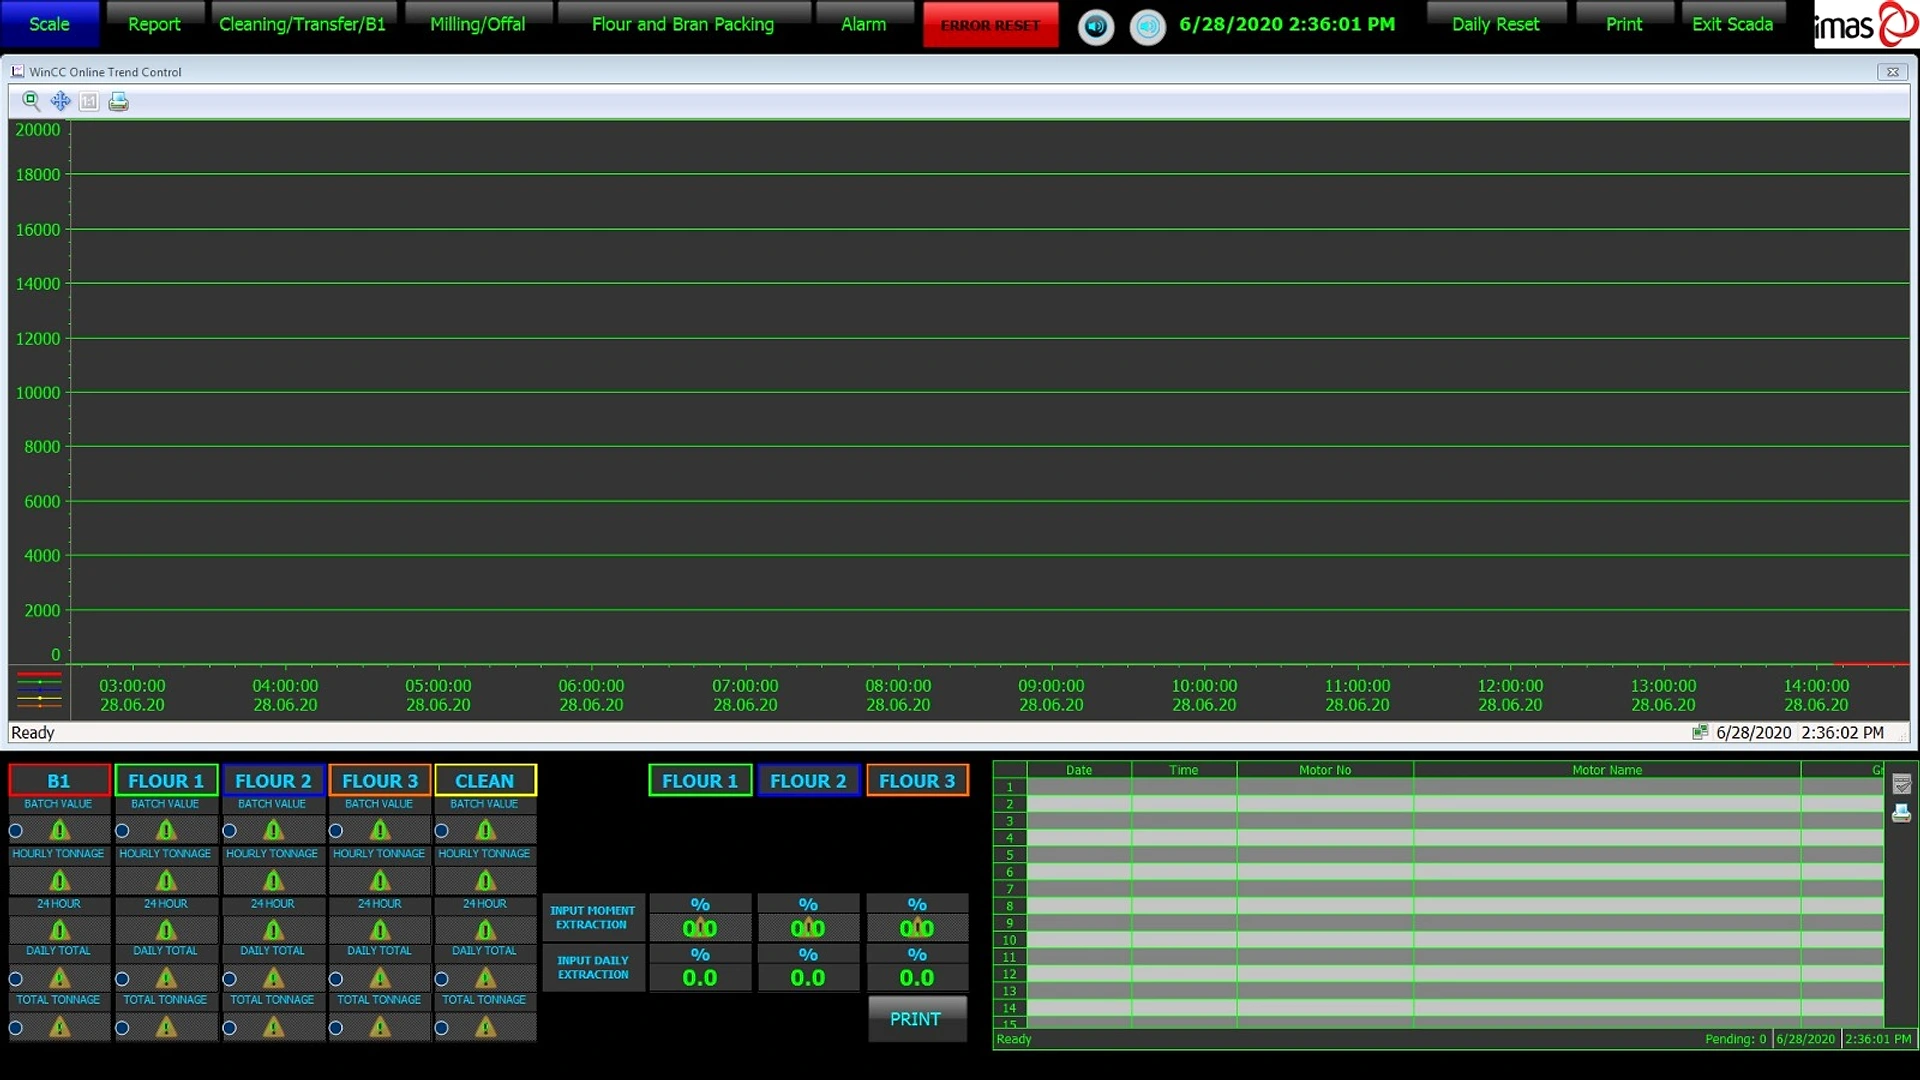This screenshot has height=1080, width=1920.
Task: Switch to Cleaning/Transfer/B1 tab
Action: point(302,24)
